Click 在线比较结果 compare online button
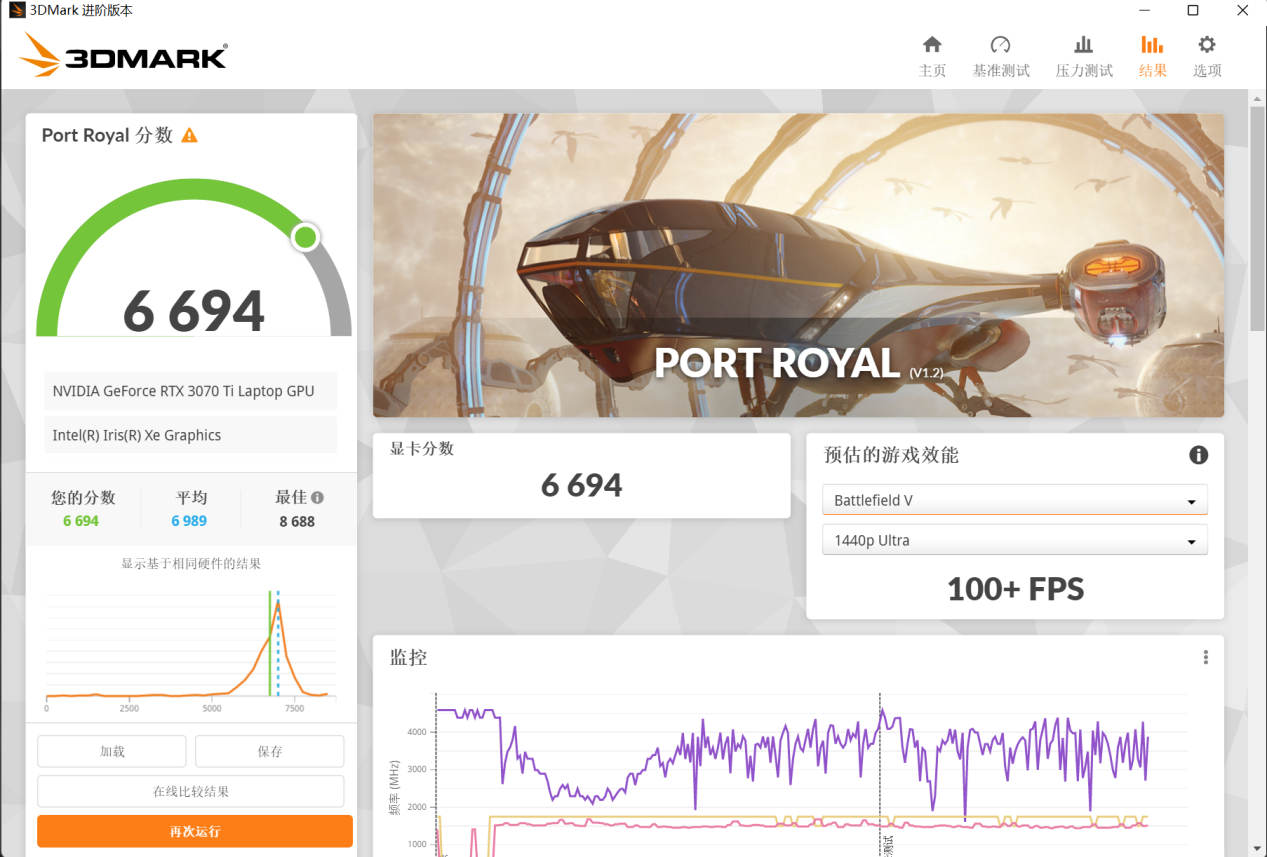Viewport: 1267px width, 857px height. click(191, 791)
